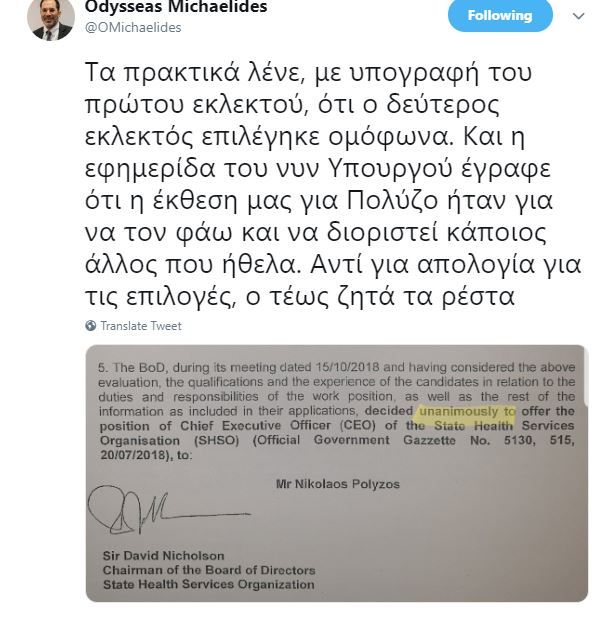The height and width of the screenshot is (618, 616).
Task: Click Sir David Nicholson name in image
Action: [x=164, y=556]
